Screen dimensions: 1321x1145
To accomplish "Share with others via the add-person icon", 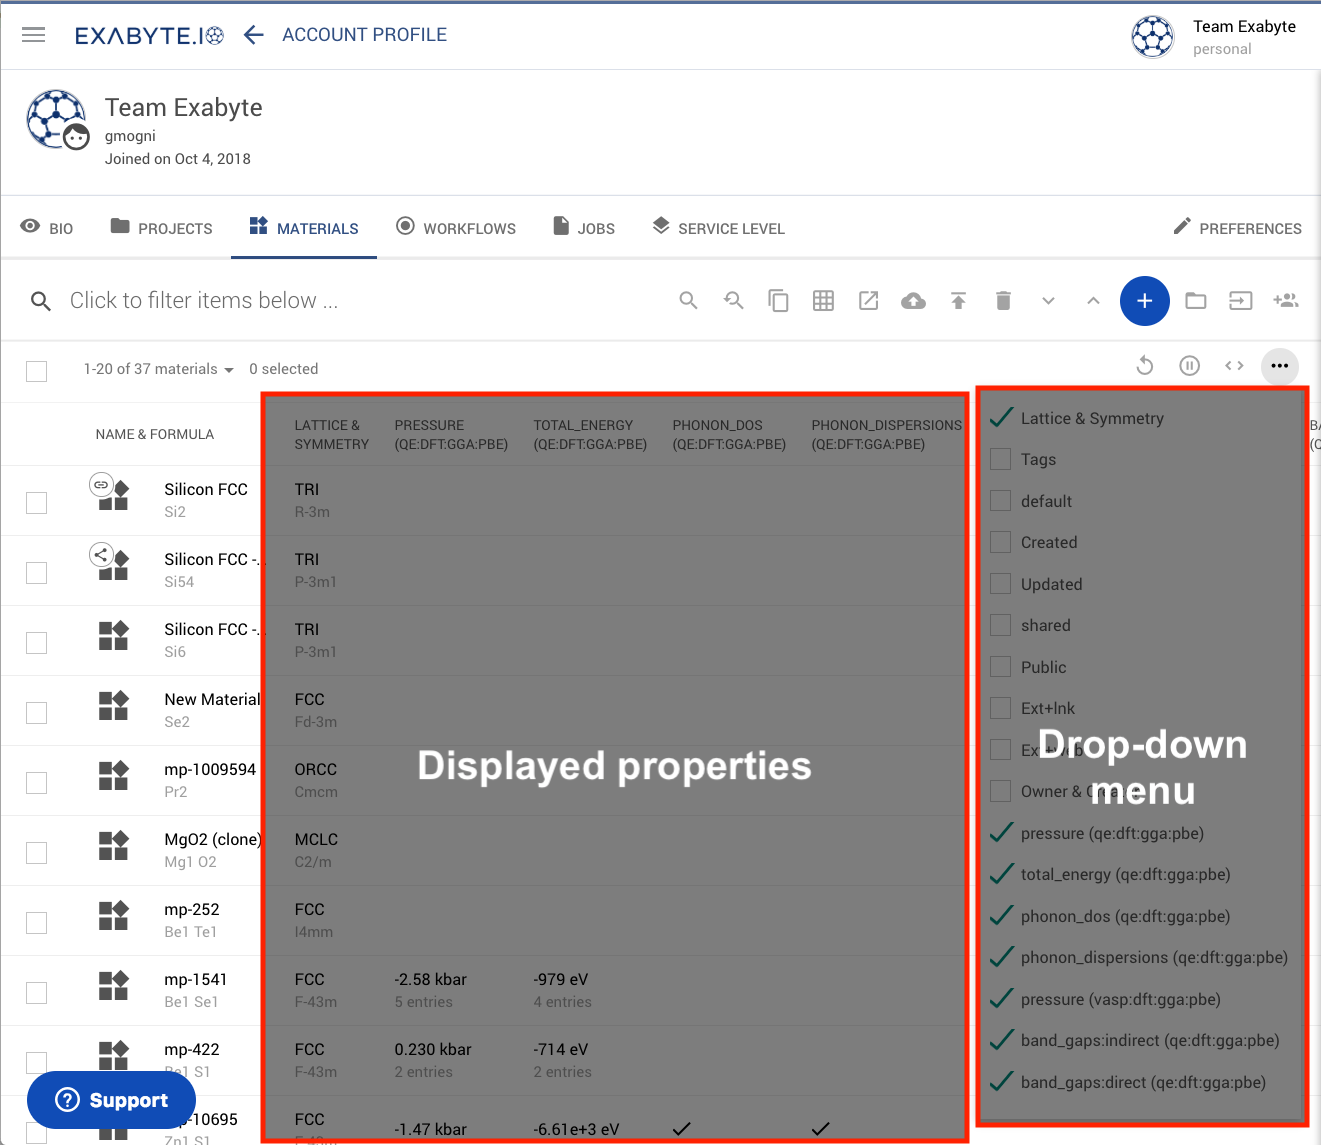I will click(x=1286, y=300).
